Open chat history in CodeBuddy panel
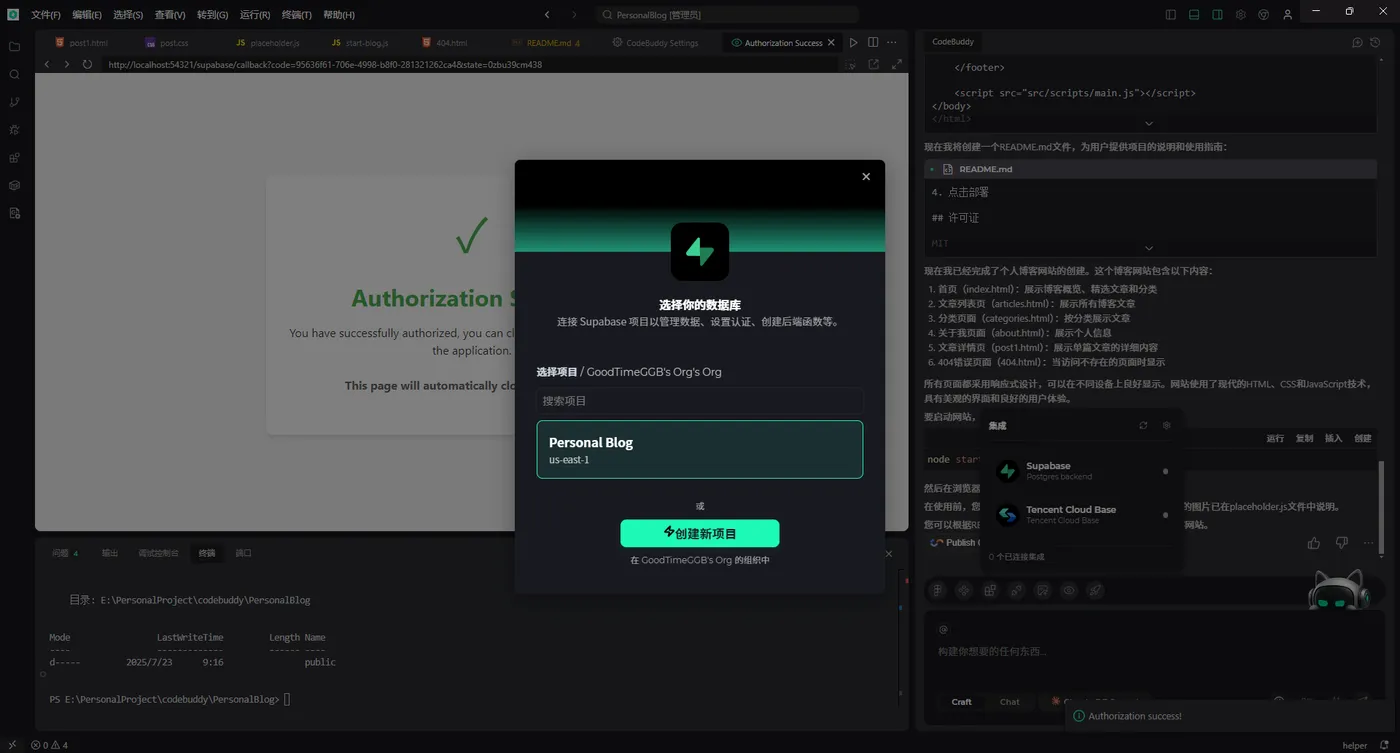 point(1375,43)
